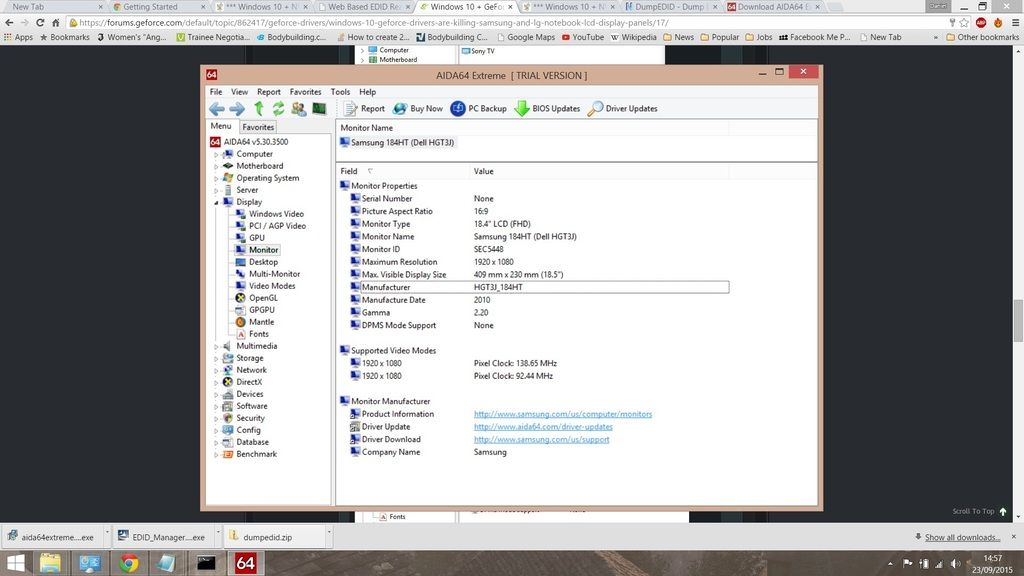The image size is (1024, 576).
Task: Expand the Computer tree node
Action: pos(216,155)
